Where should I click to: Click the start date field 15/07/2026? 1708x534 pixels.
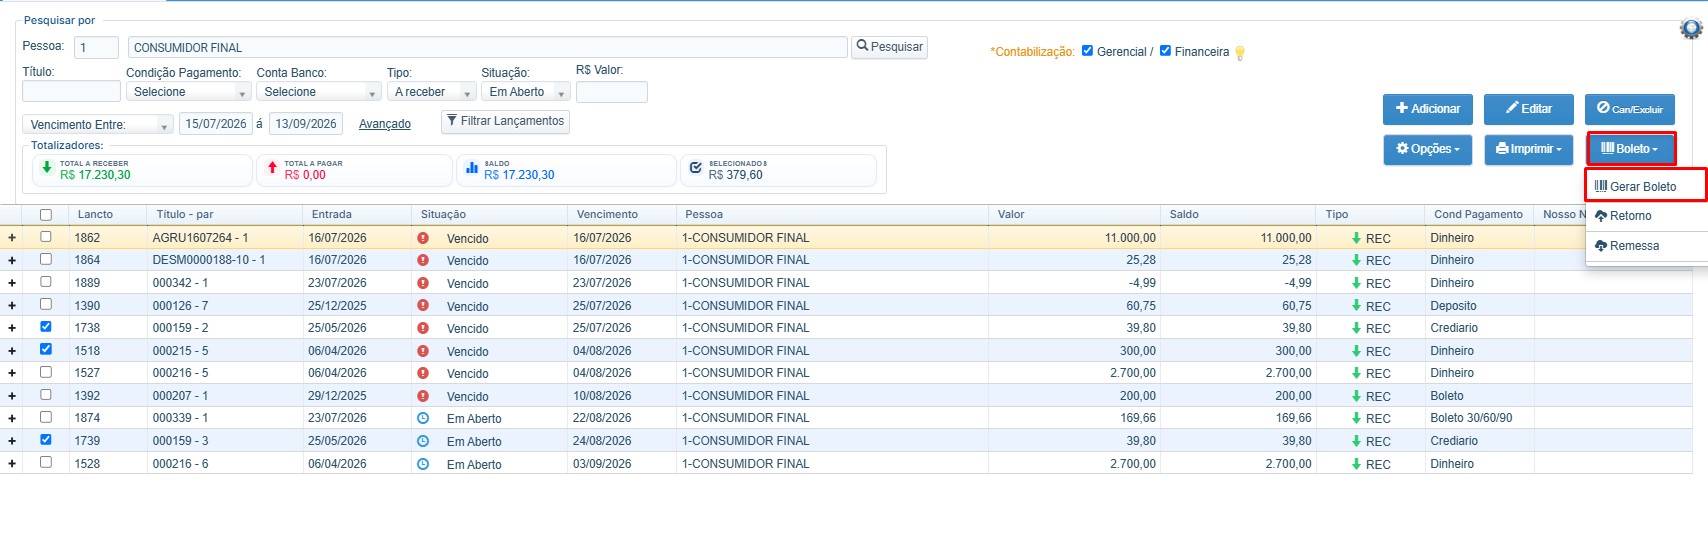[x=215, y=124]
